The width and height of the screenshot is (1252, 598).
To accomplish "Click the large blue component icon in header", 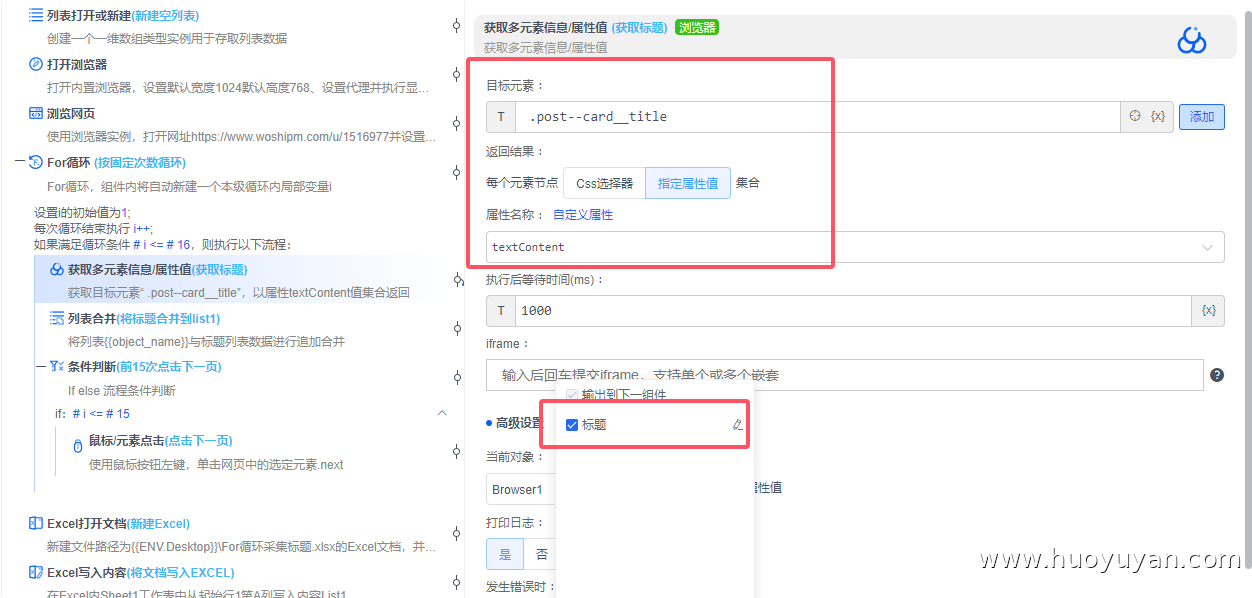I will point(1192,40).
